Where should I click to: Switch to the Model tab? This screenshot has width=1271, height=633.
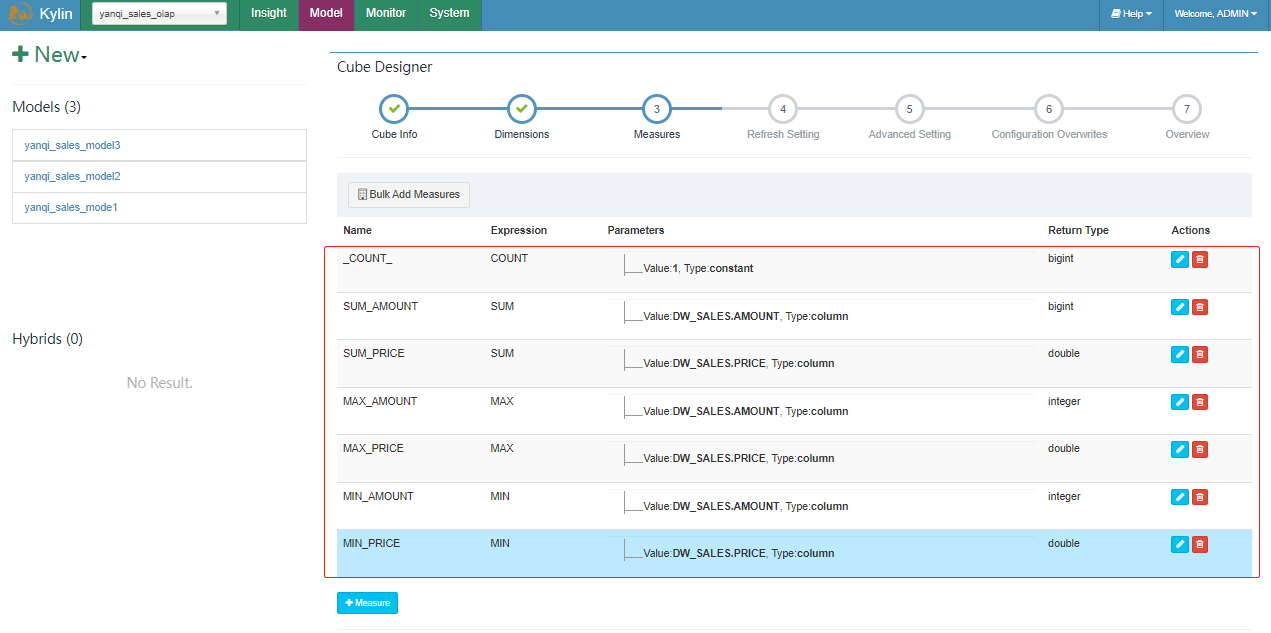click(326, 14)
